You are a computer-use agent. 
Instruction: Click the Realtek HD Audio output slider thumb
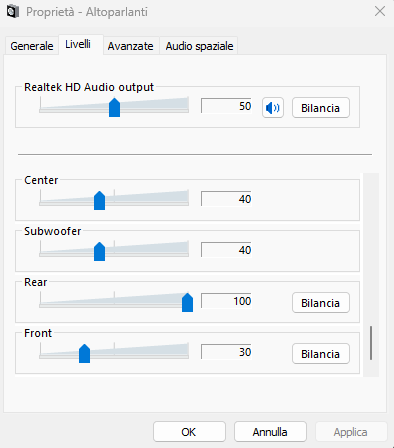click(x=114, y=107)
